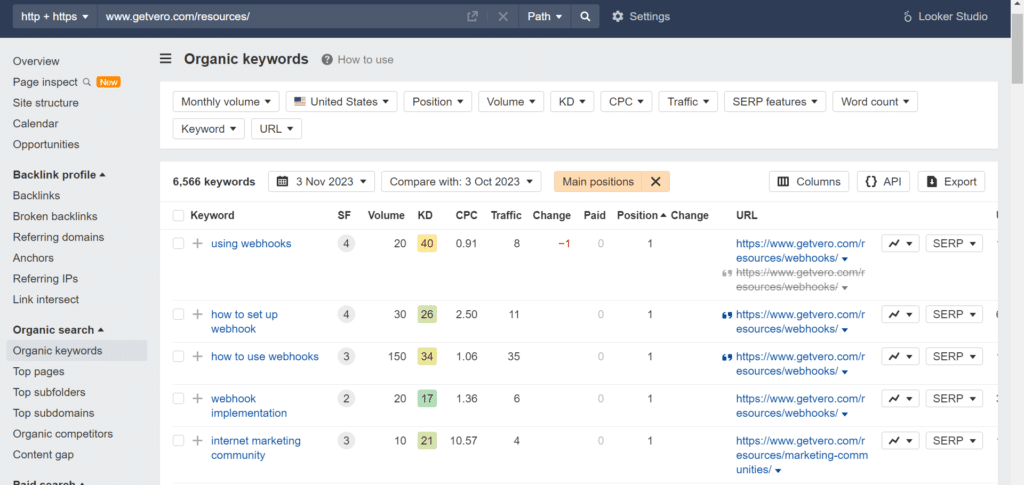Open the API button

click(x=883, y=181)
